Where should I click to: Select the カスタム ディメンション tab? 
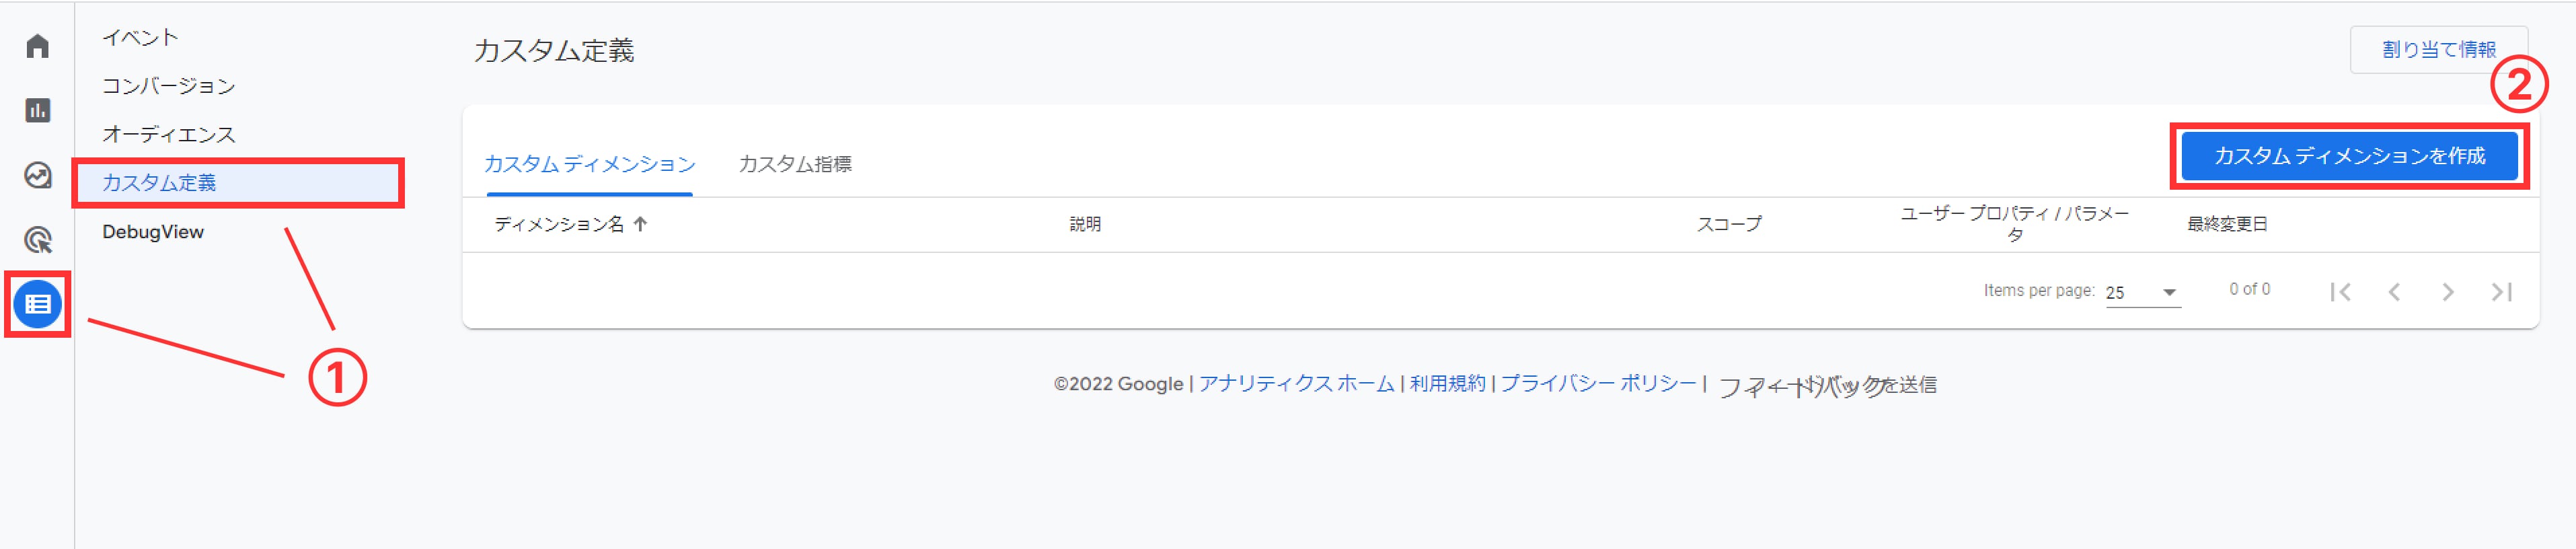point(589,164)
